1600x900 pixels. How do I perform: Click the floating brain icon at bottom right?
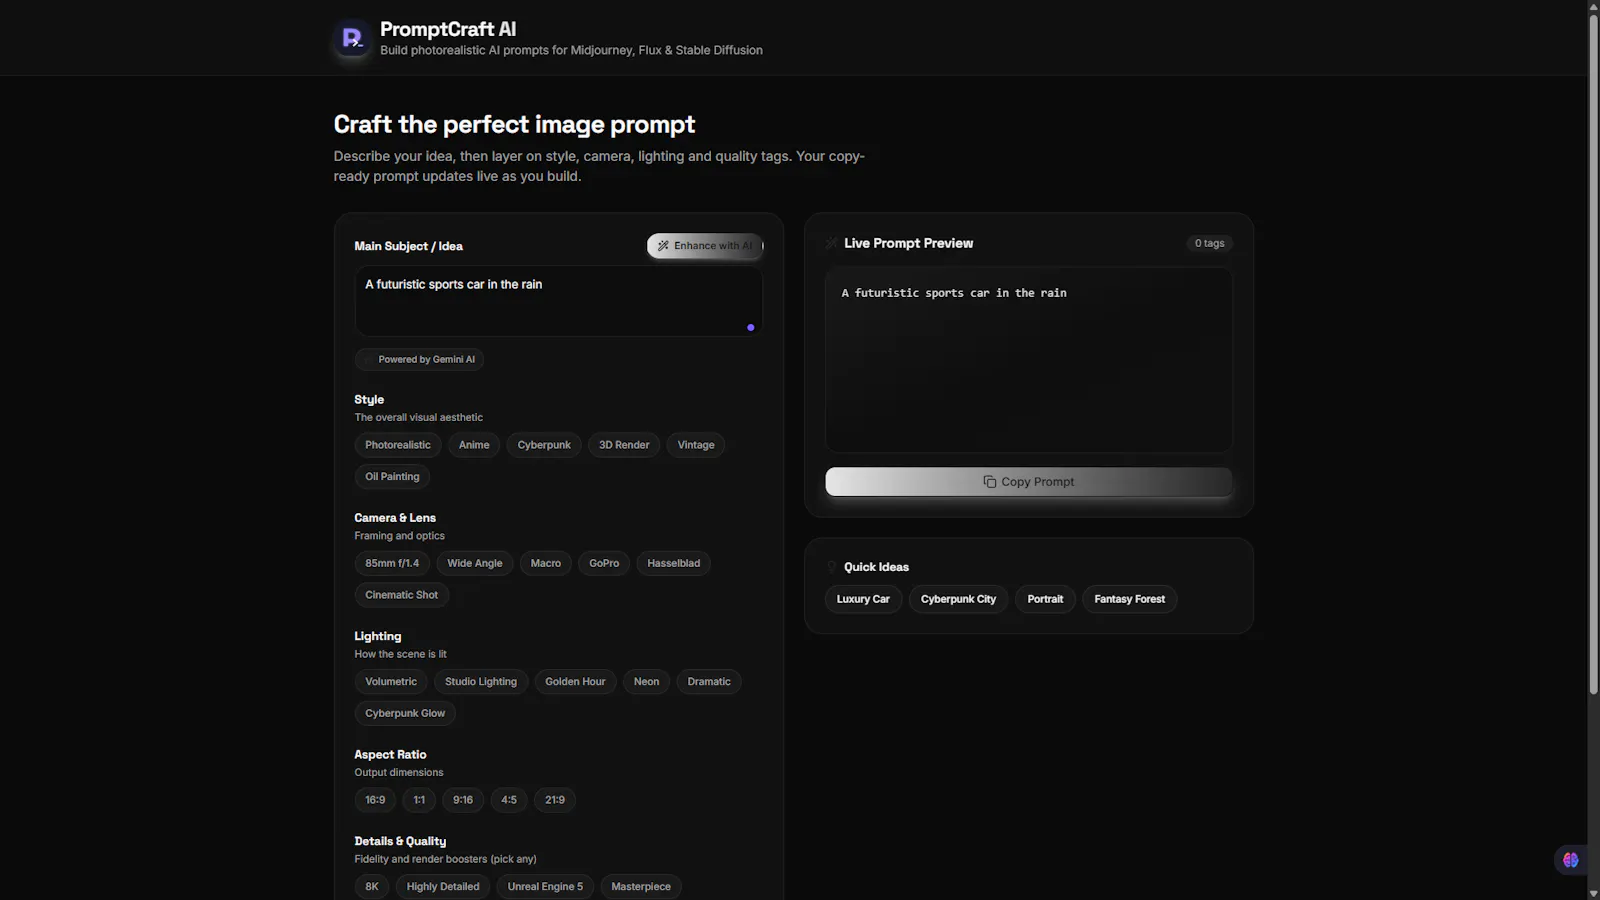click(1571, 860)
